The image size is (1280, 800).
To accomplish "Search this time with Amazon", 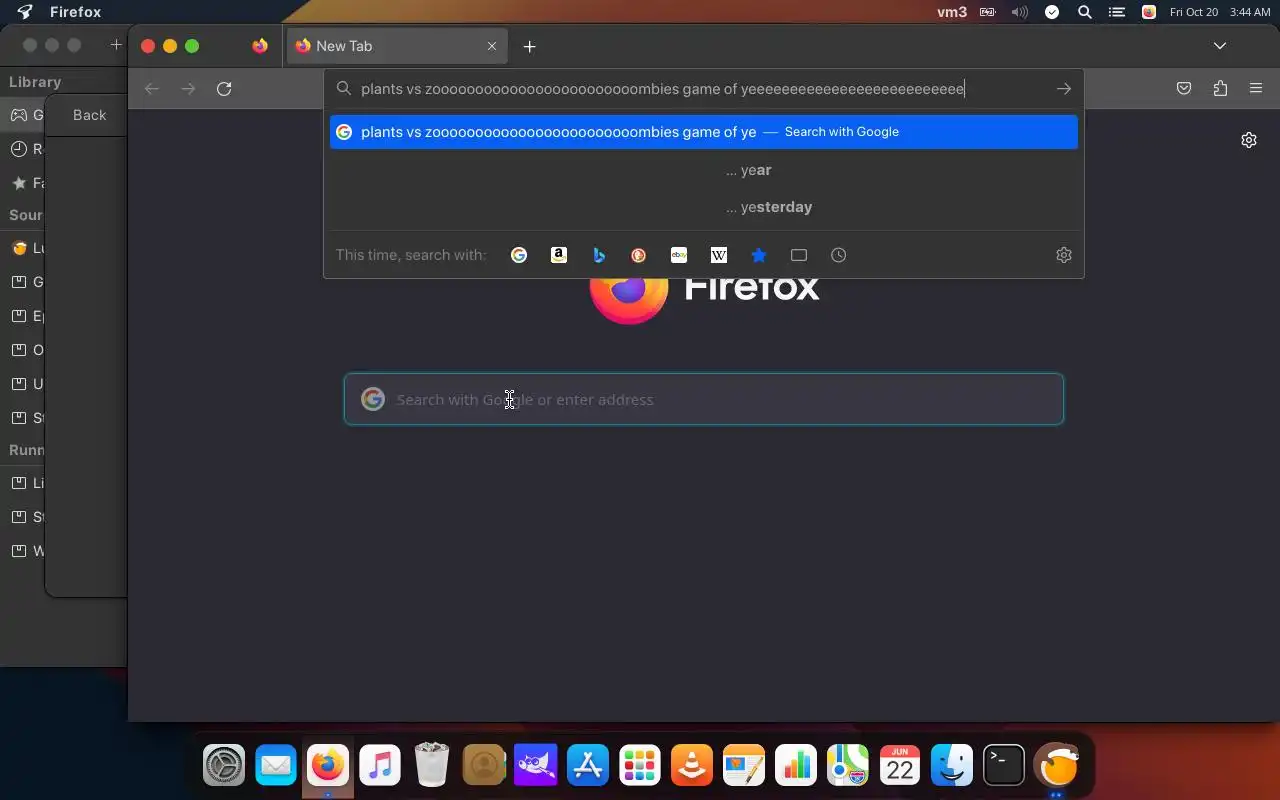I will point(559,255).
